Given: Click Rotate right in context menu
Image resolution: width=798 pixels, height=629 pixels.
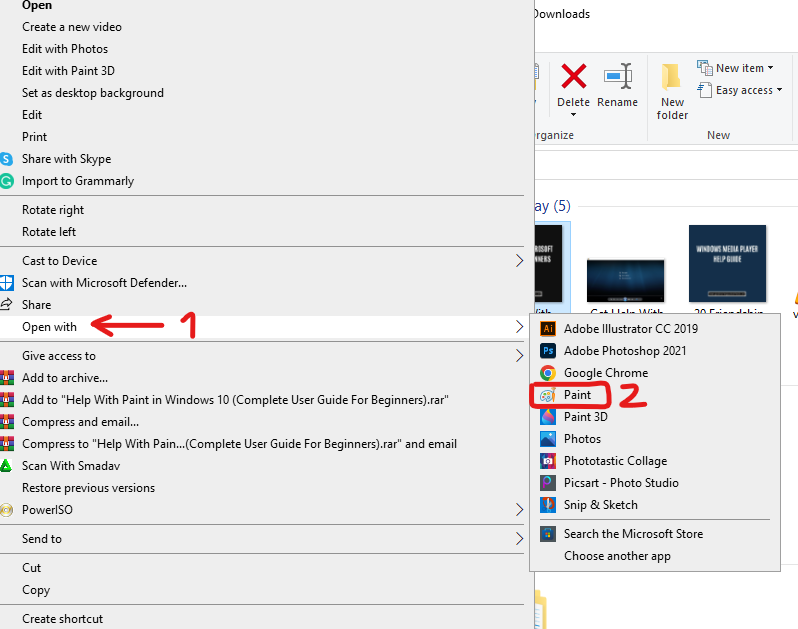Looking at the screenshot, I should click(53, 210).
